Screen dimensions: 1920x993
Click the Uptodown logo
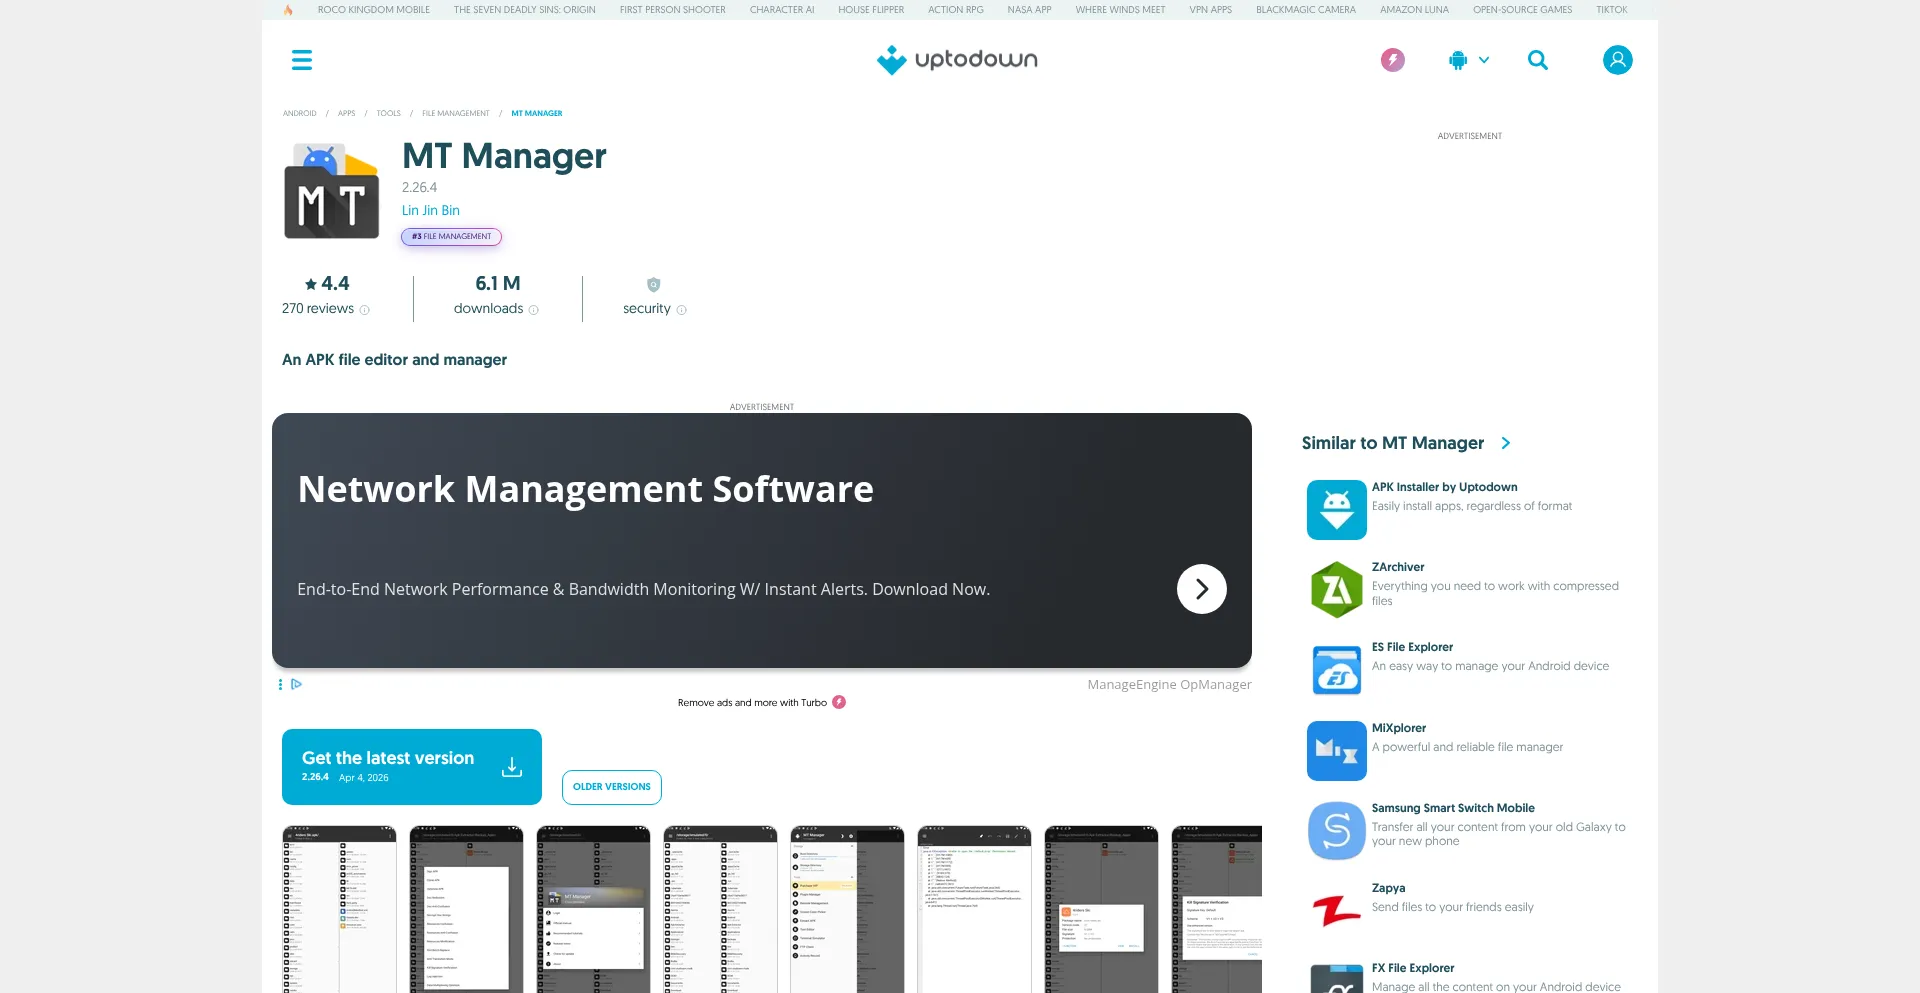[957, 60]
